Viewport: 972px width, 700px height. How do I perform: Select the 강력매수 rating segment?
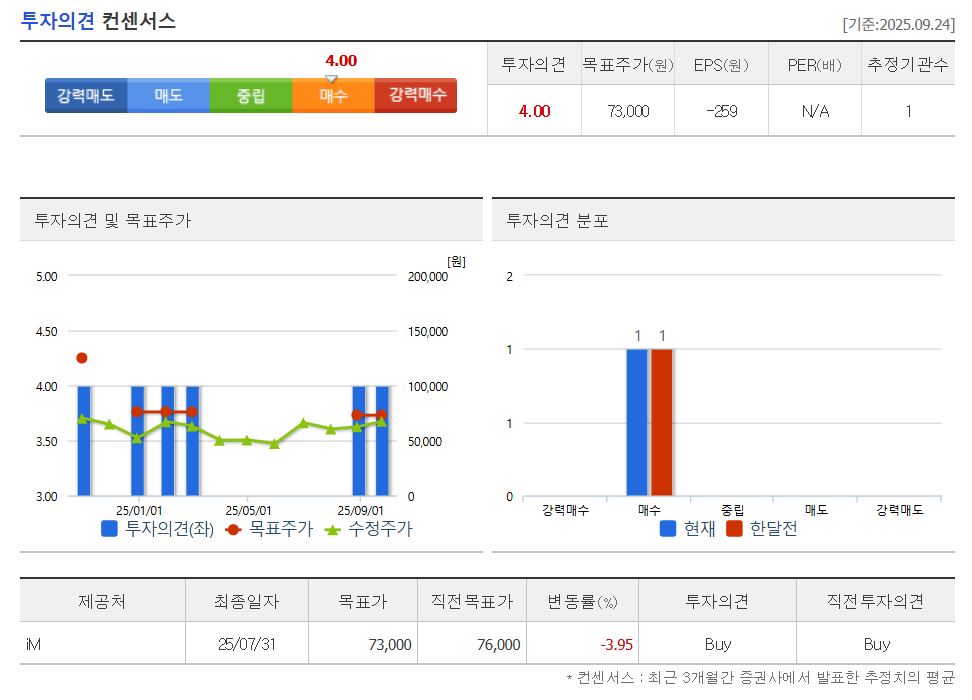click(416, 96)
